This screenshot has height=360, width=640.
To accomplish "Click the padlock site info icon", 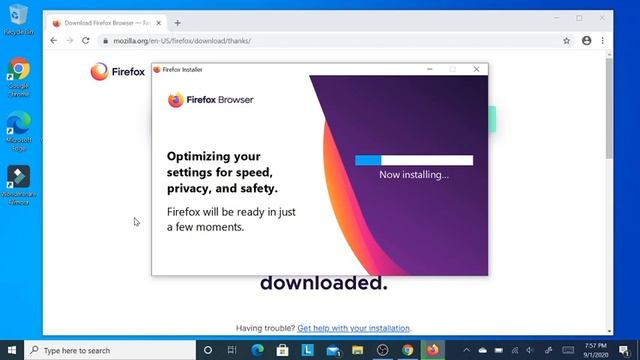I will pos(105,41).
